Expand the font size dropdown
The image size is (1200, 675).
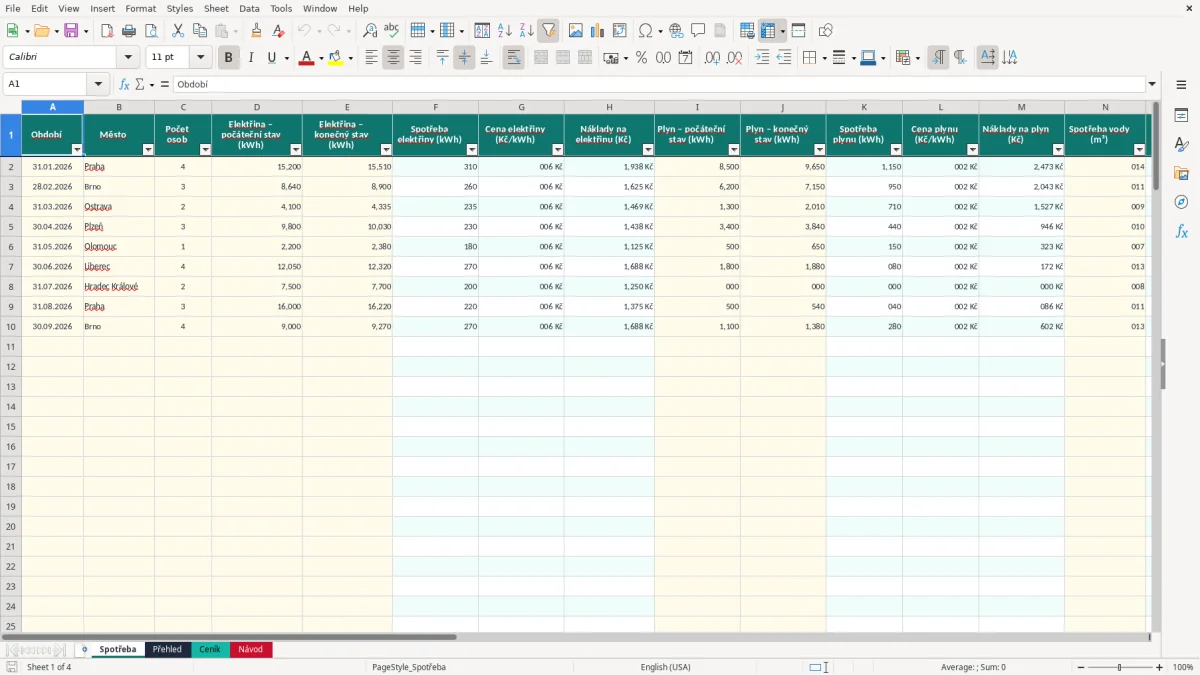click(201, 58)
